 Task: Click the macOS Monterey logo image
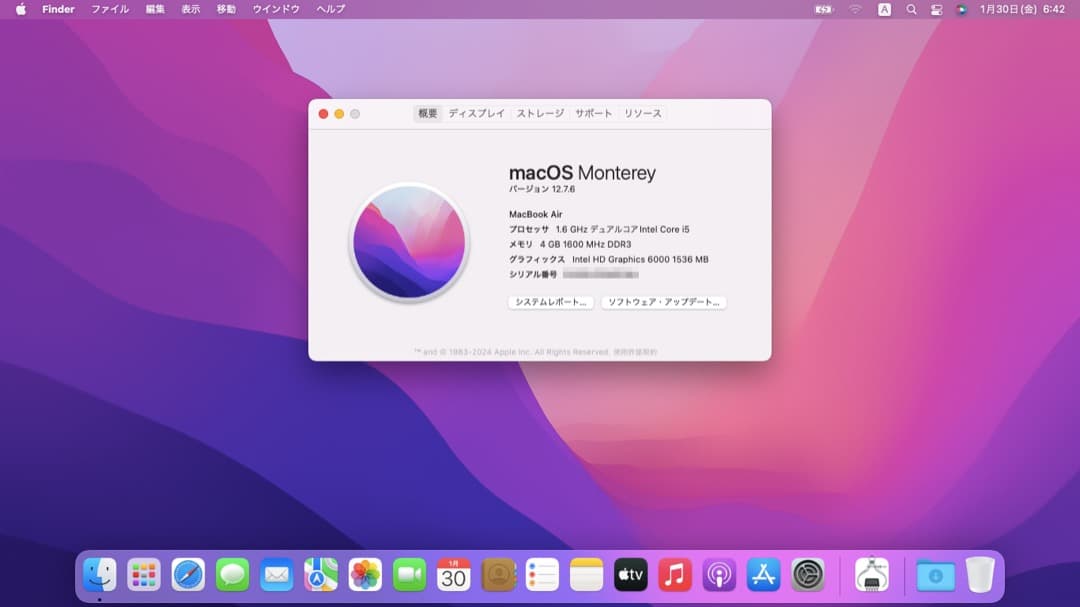coord(409,242)
